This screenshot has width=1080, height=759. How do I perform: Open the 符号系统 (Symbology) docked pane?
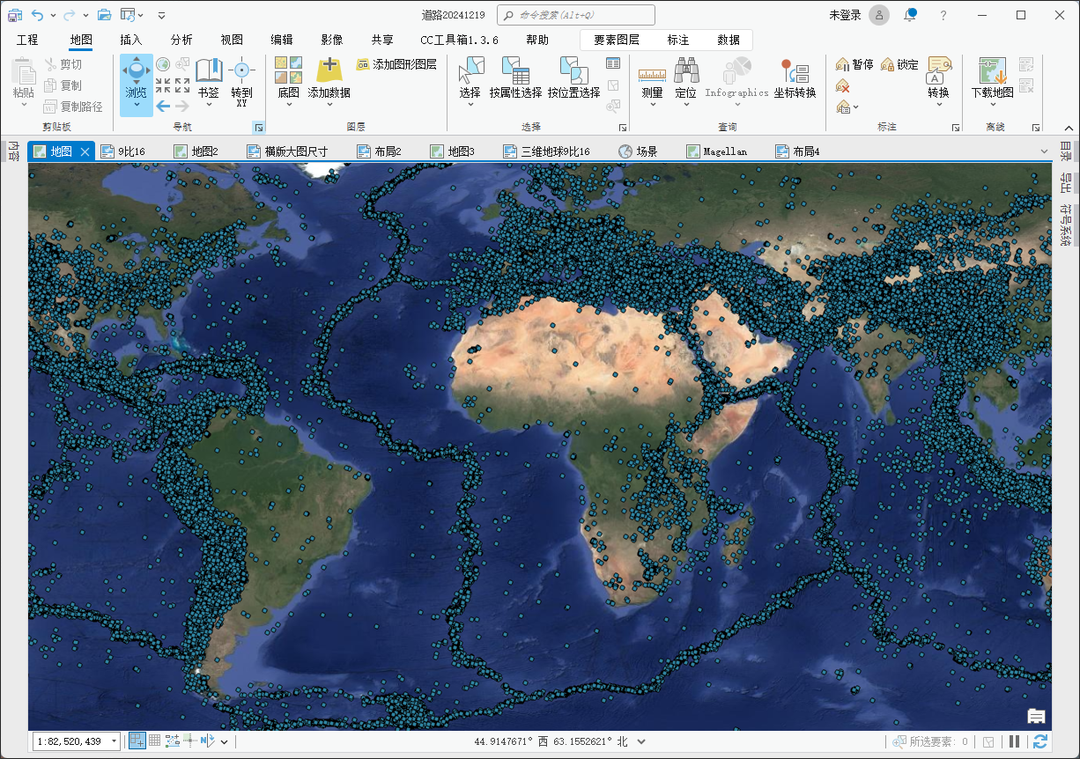(x=1066, y=225)
